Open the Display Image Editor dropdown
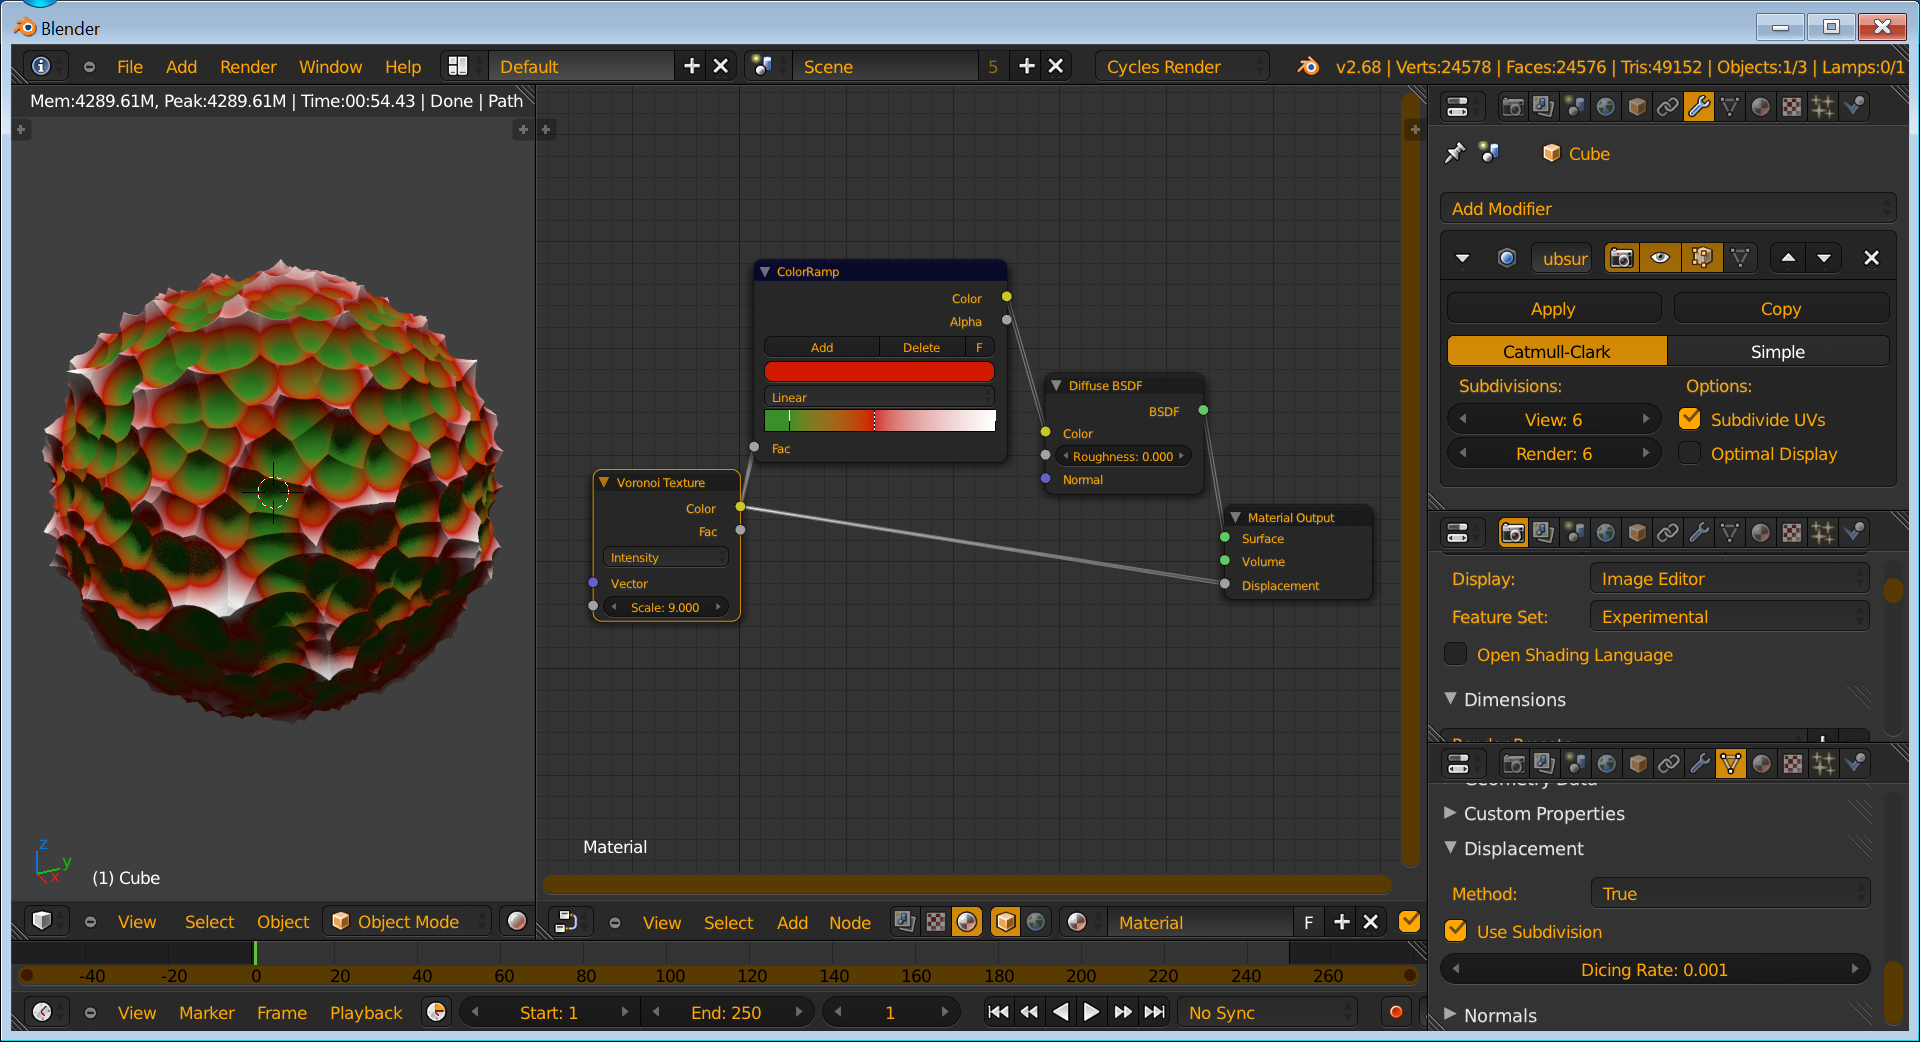Image resolution: width=1920 pixels, height=1042 pixels. pos(1729,579)
